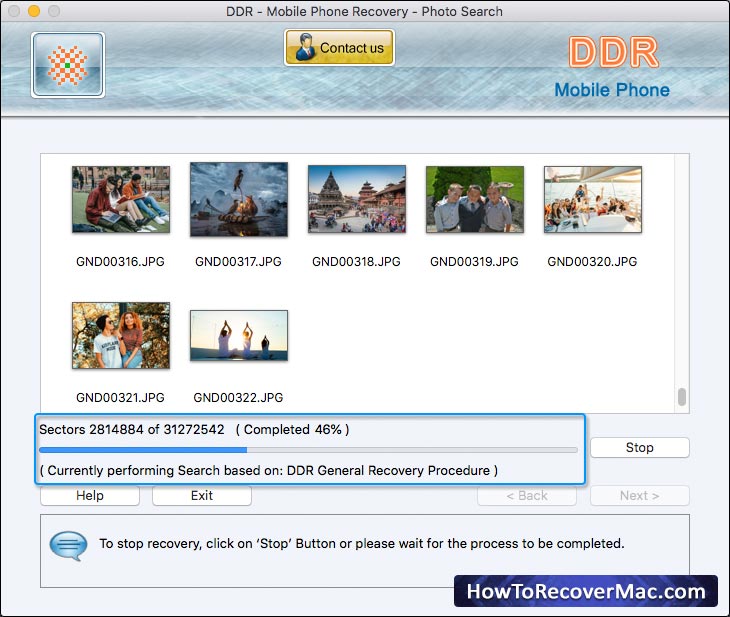Click the yellow minimize window button

pyautogui.click(x=34, y=11)
